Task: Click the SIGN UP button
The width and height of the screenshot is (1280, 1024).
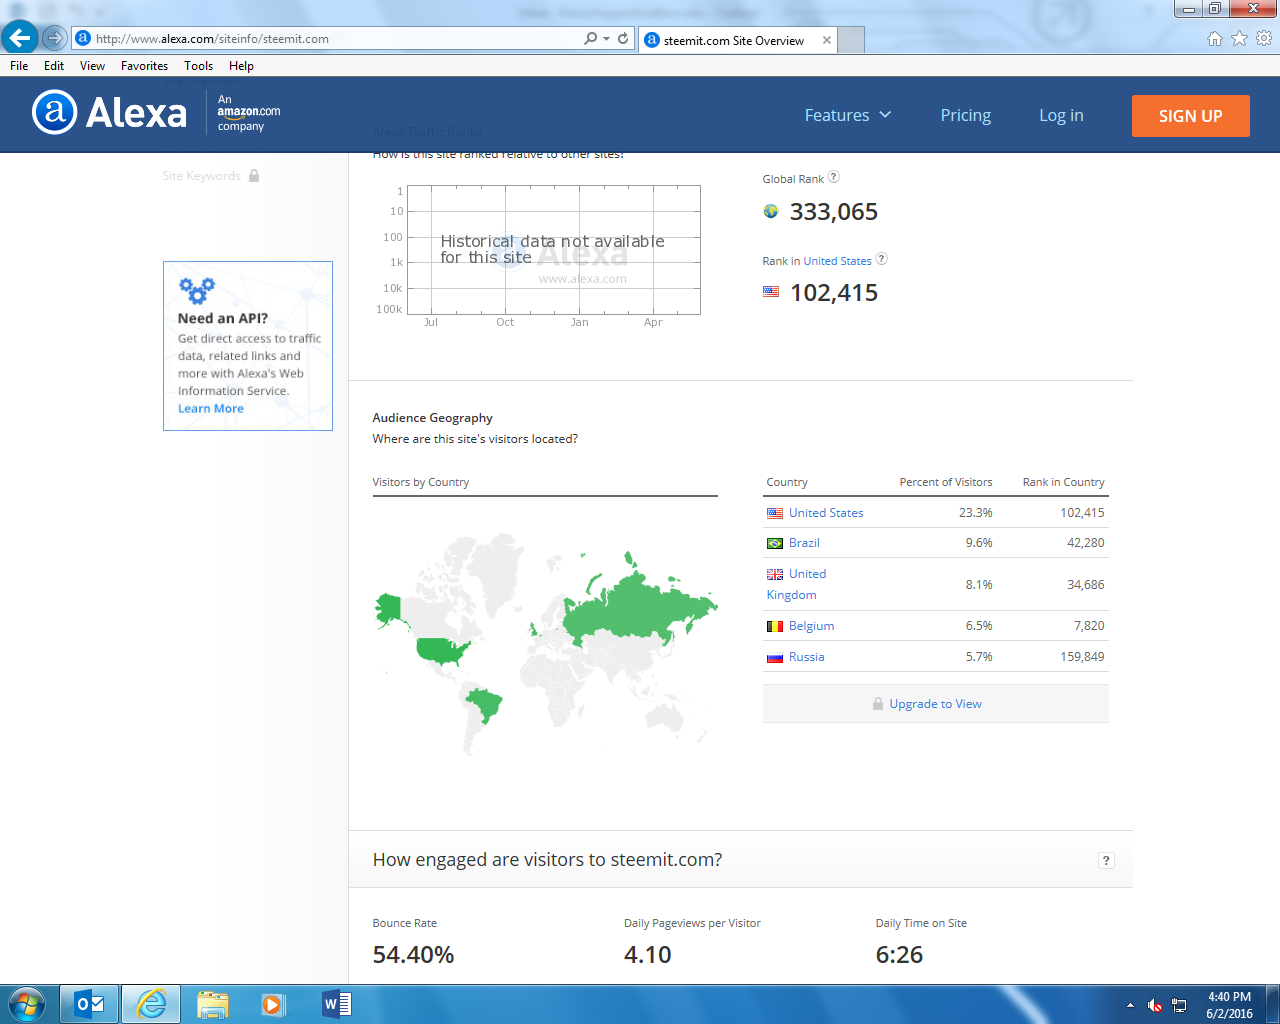Action: point(1190,116)
